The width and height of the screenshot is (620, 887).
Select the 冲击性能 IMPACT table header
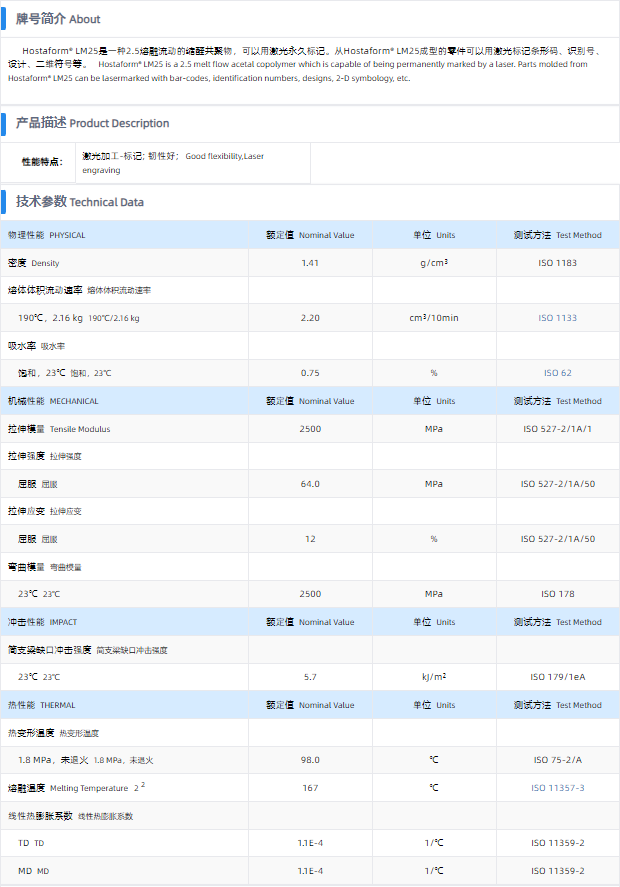(x=42, y=622)
